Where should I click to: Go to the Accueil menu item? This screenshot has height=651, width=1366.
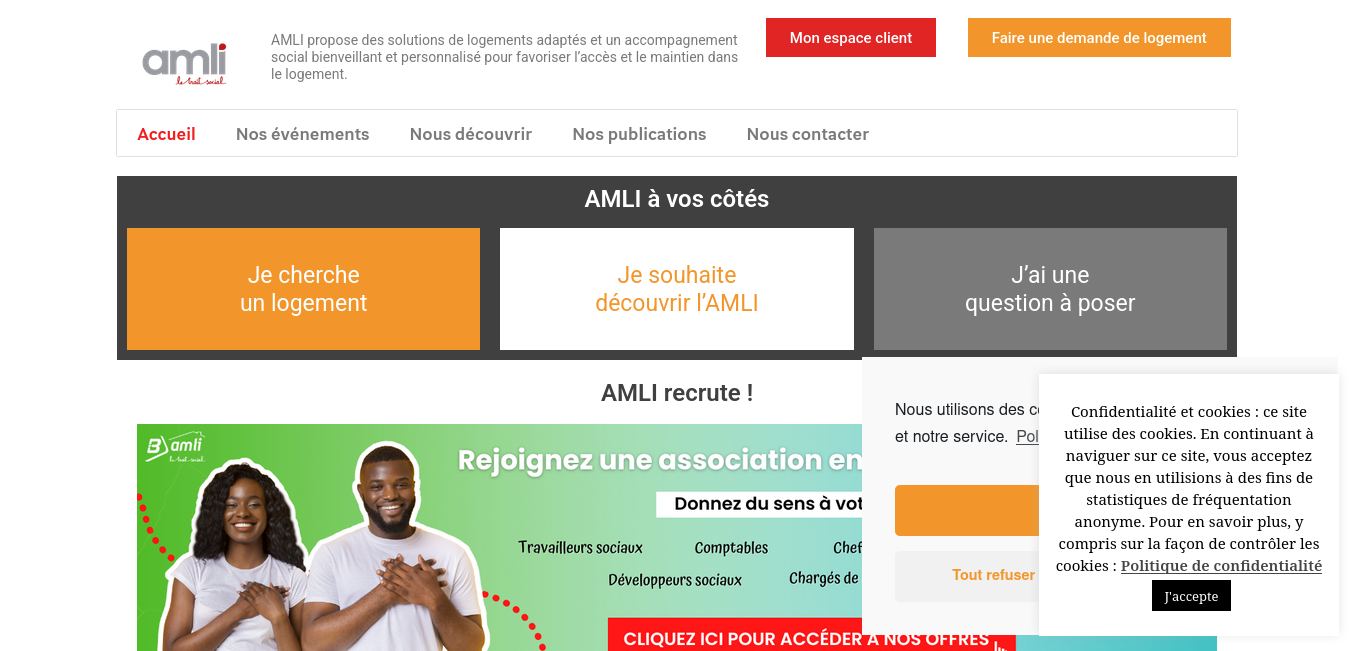click(166, 134)
